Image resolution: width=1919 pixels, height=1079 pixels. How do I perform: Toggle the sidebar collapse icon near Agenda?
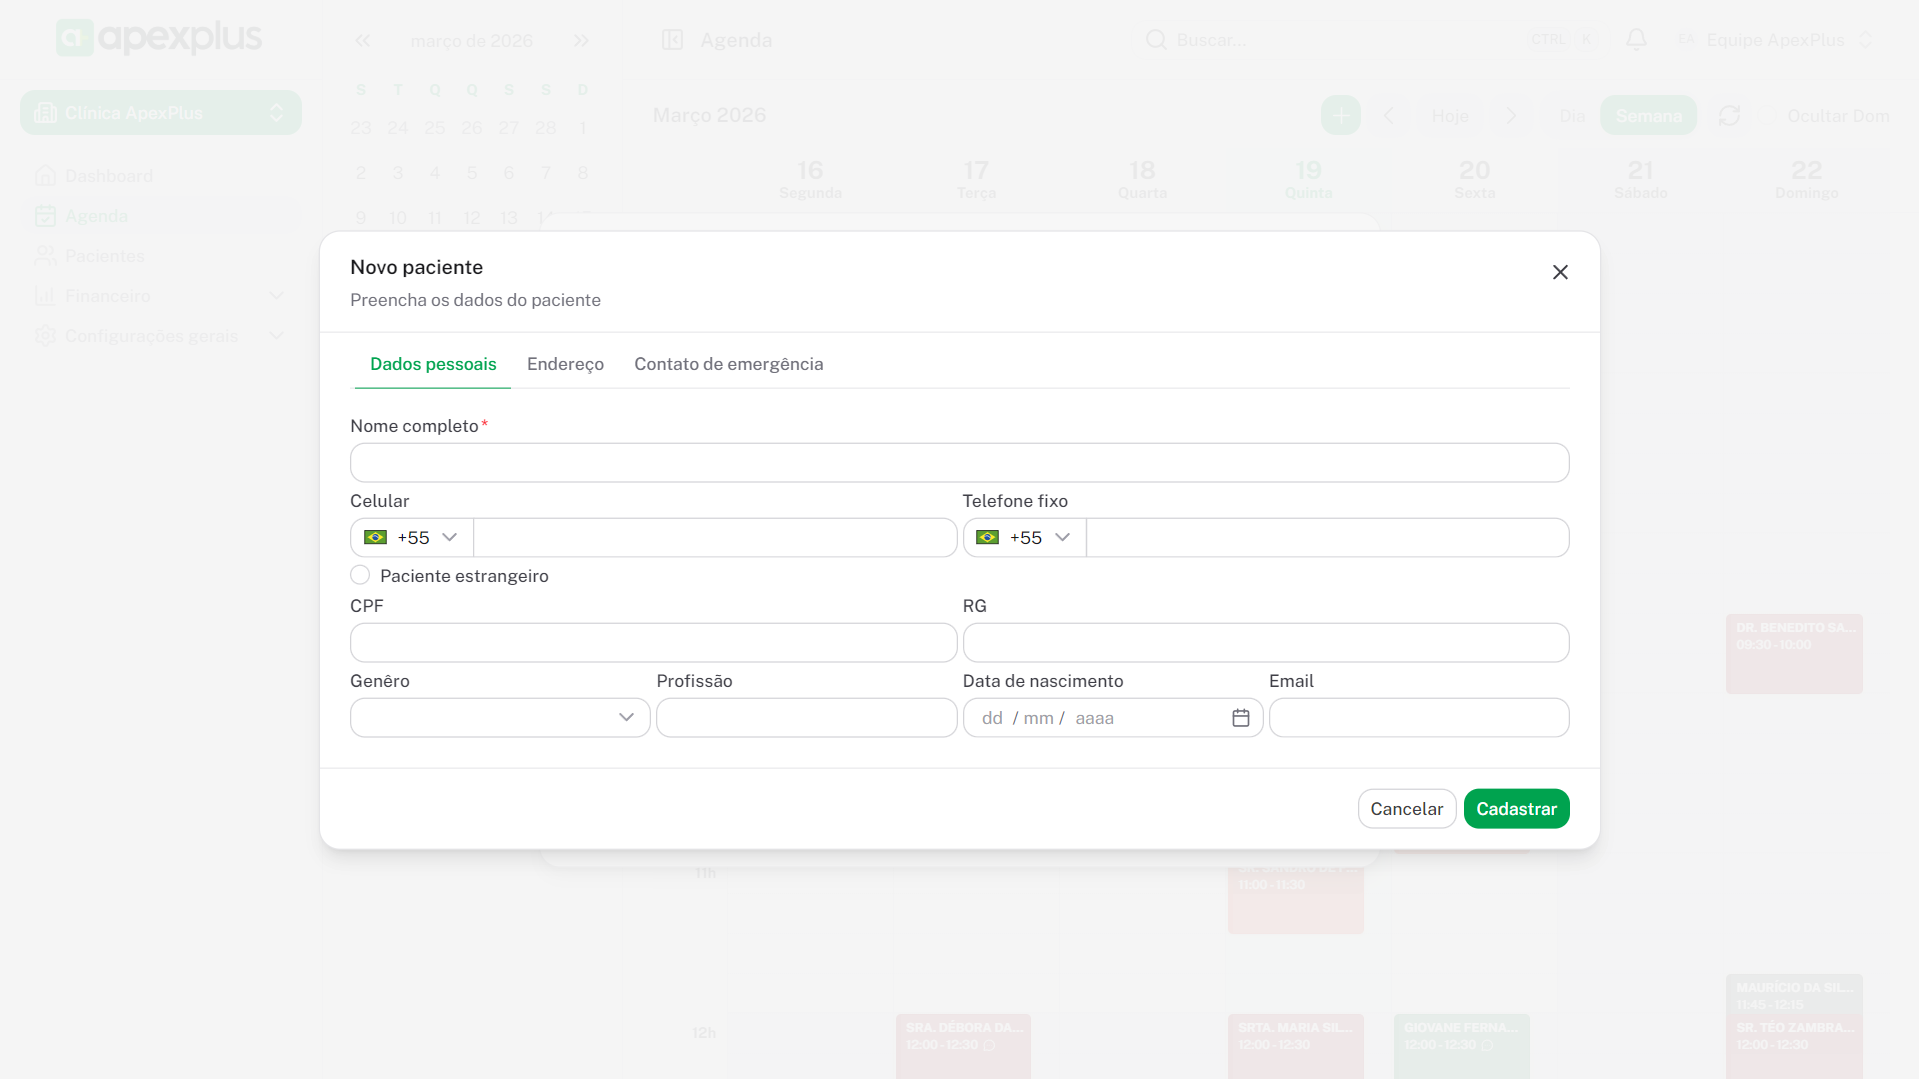click(x=672, y=40)
